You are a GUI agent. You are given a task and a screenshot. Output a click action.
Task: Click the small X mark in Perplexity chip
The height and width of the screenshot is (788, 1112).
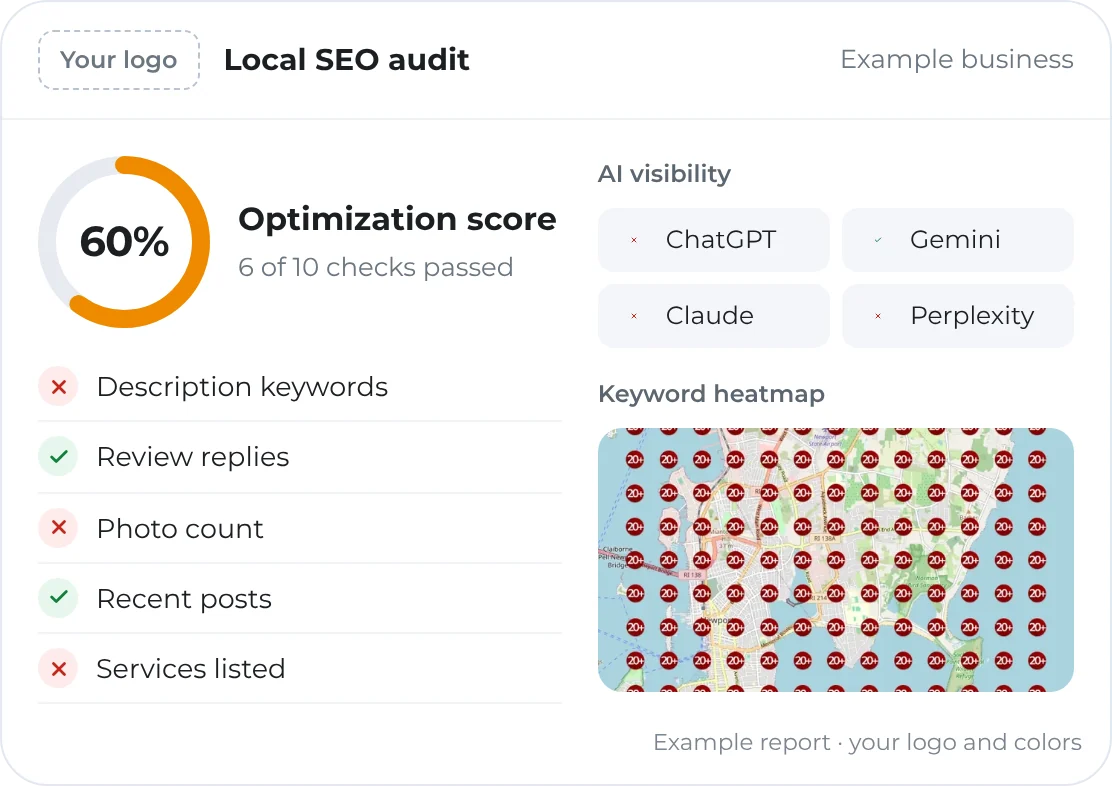(x=878, y=316)
